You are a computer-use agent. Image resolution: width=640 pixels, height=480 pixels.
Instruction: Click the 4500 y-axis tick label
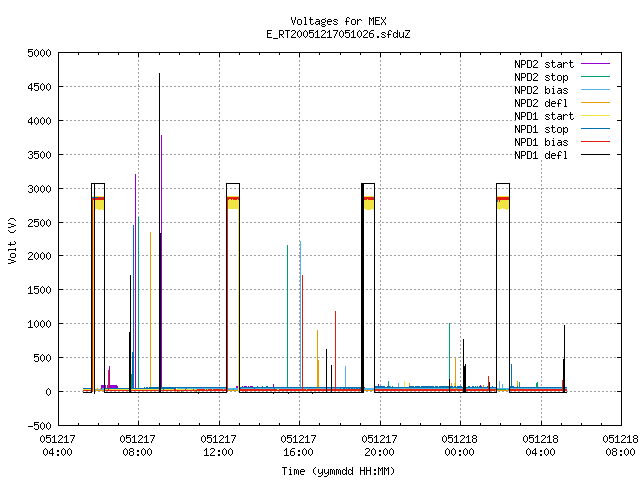coord(39,87)
